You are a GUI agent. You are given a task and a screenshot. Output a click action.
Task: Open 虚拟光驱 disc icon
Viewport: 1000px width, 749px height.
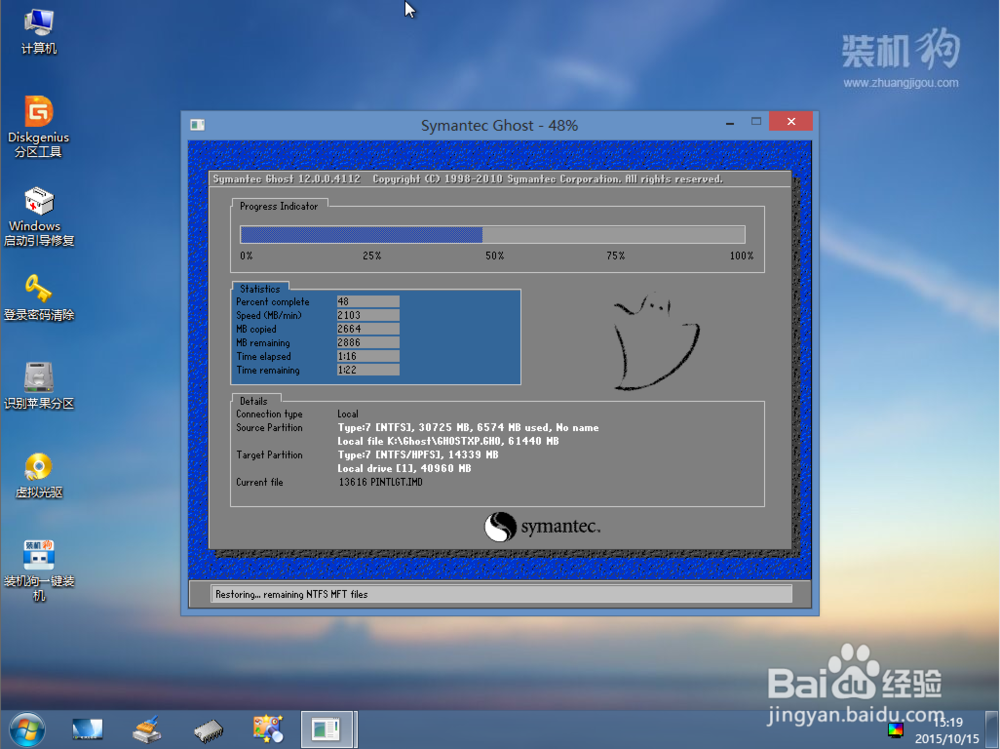point(39,475)
